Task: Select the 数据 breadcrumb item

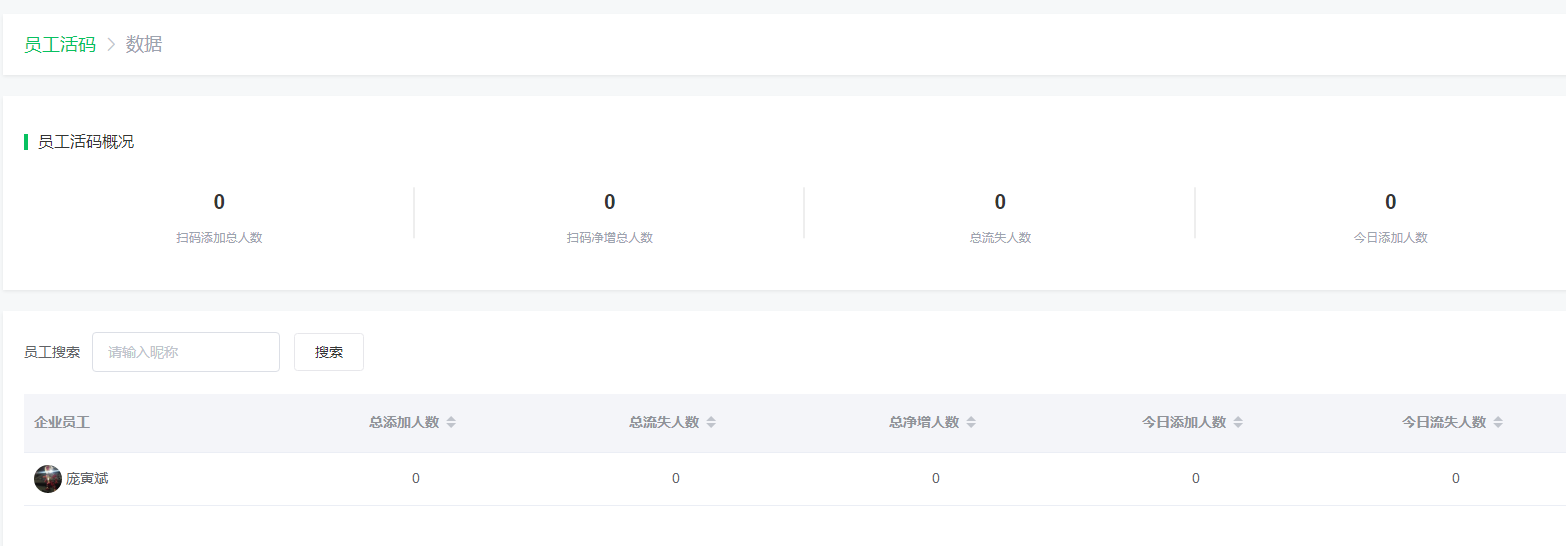Action: (x=144, y=45)
